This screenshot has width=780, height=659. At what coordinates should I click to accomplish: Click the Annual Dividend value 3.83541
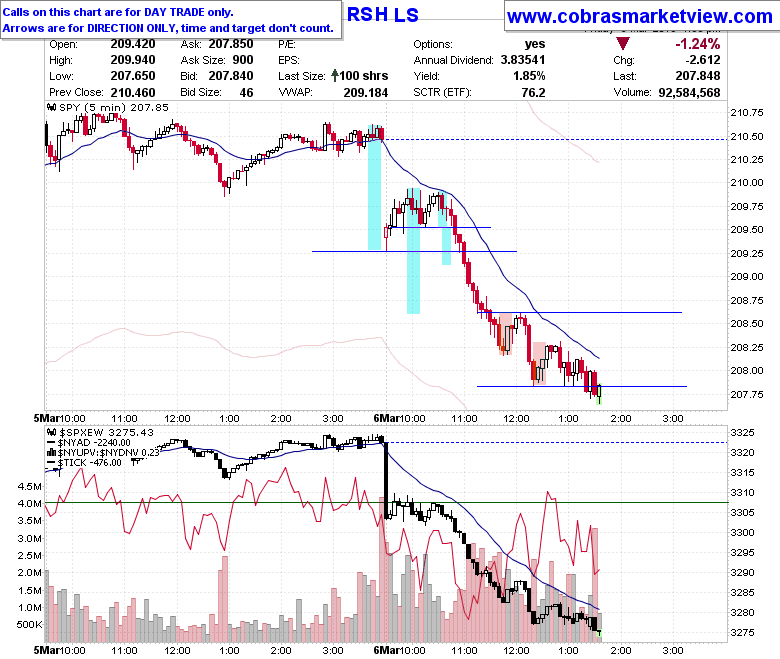pos(523,60)
